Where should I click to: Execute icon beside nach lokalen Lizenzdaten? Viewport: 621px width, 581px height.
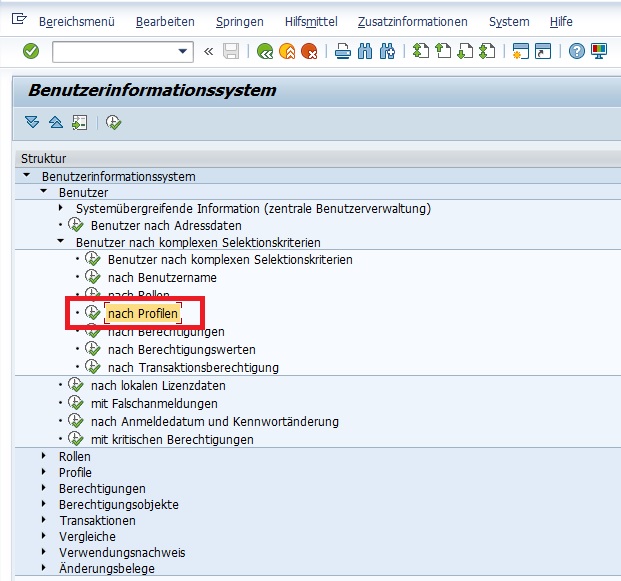(x=75, y=385)
